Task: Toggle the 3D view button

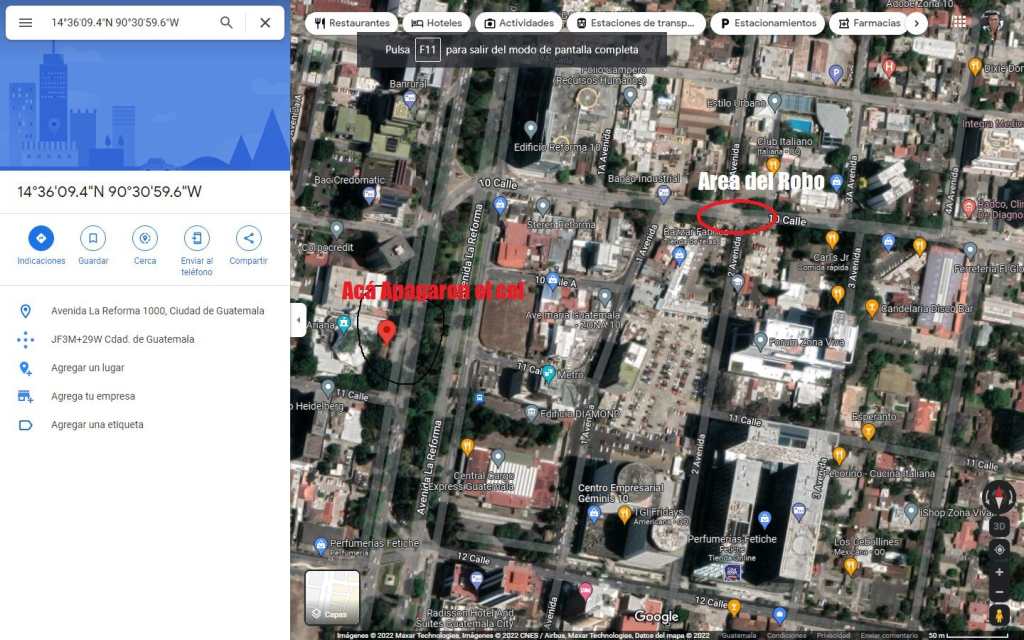Action: (x=999, y=526)
